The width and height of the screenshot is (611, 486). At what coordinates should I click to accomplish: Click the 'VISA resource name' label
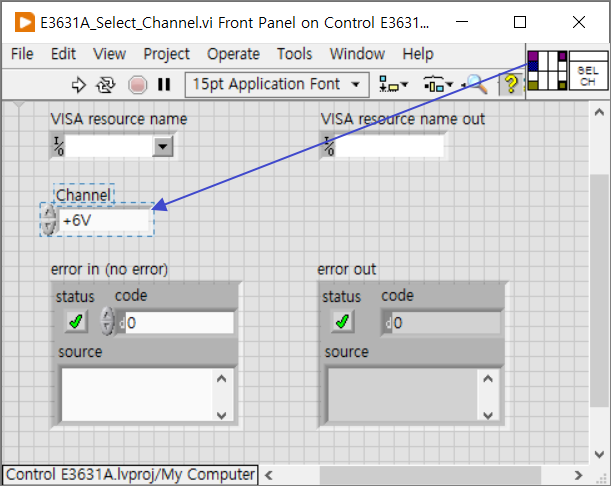[x=119, y=119]
